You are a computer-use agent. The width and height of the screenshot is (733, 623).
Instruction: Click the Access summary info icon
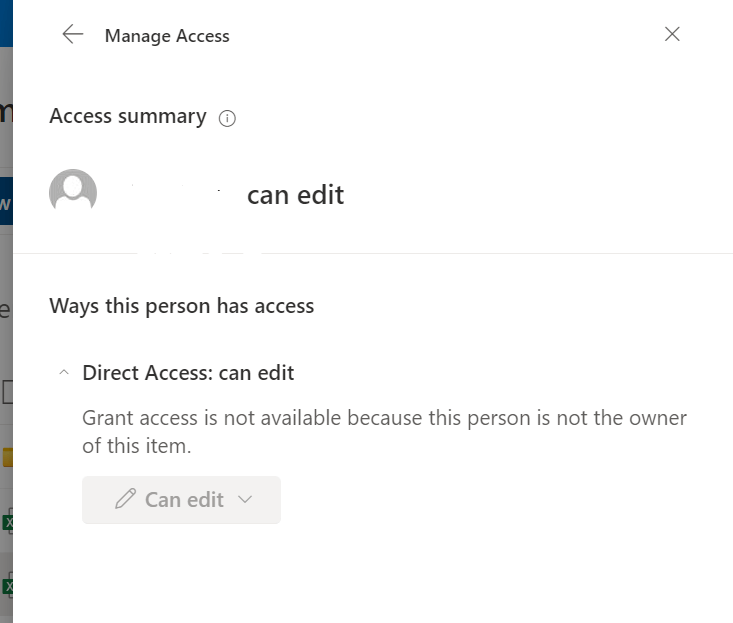pos(227,118)
